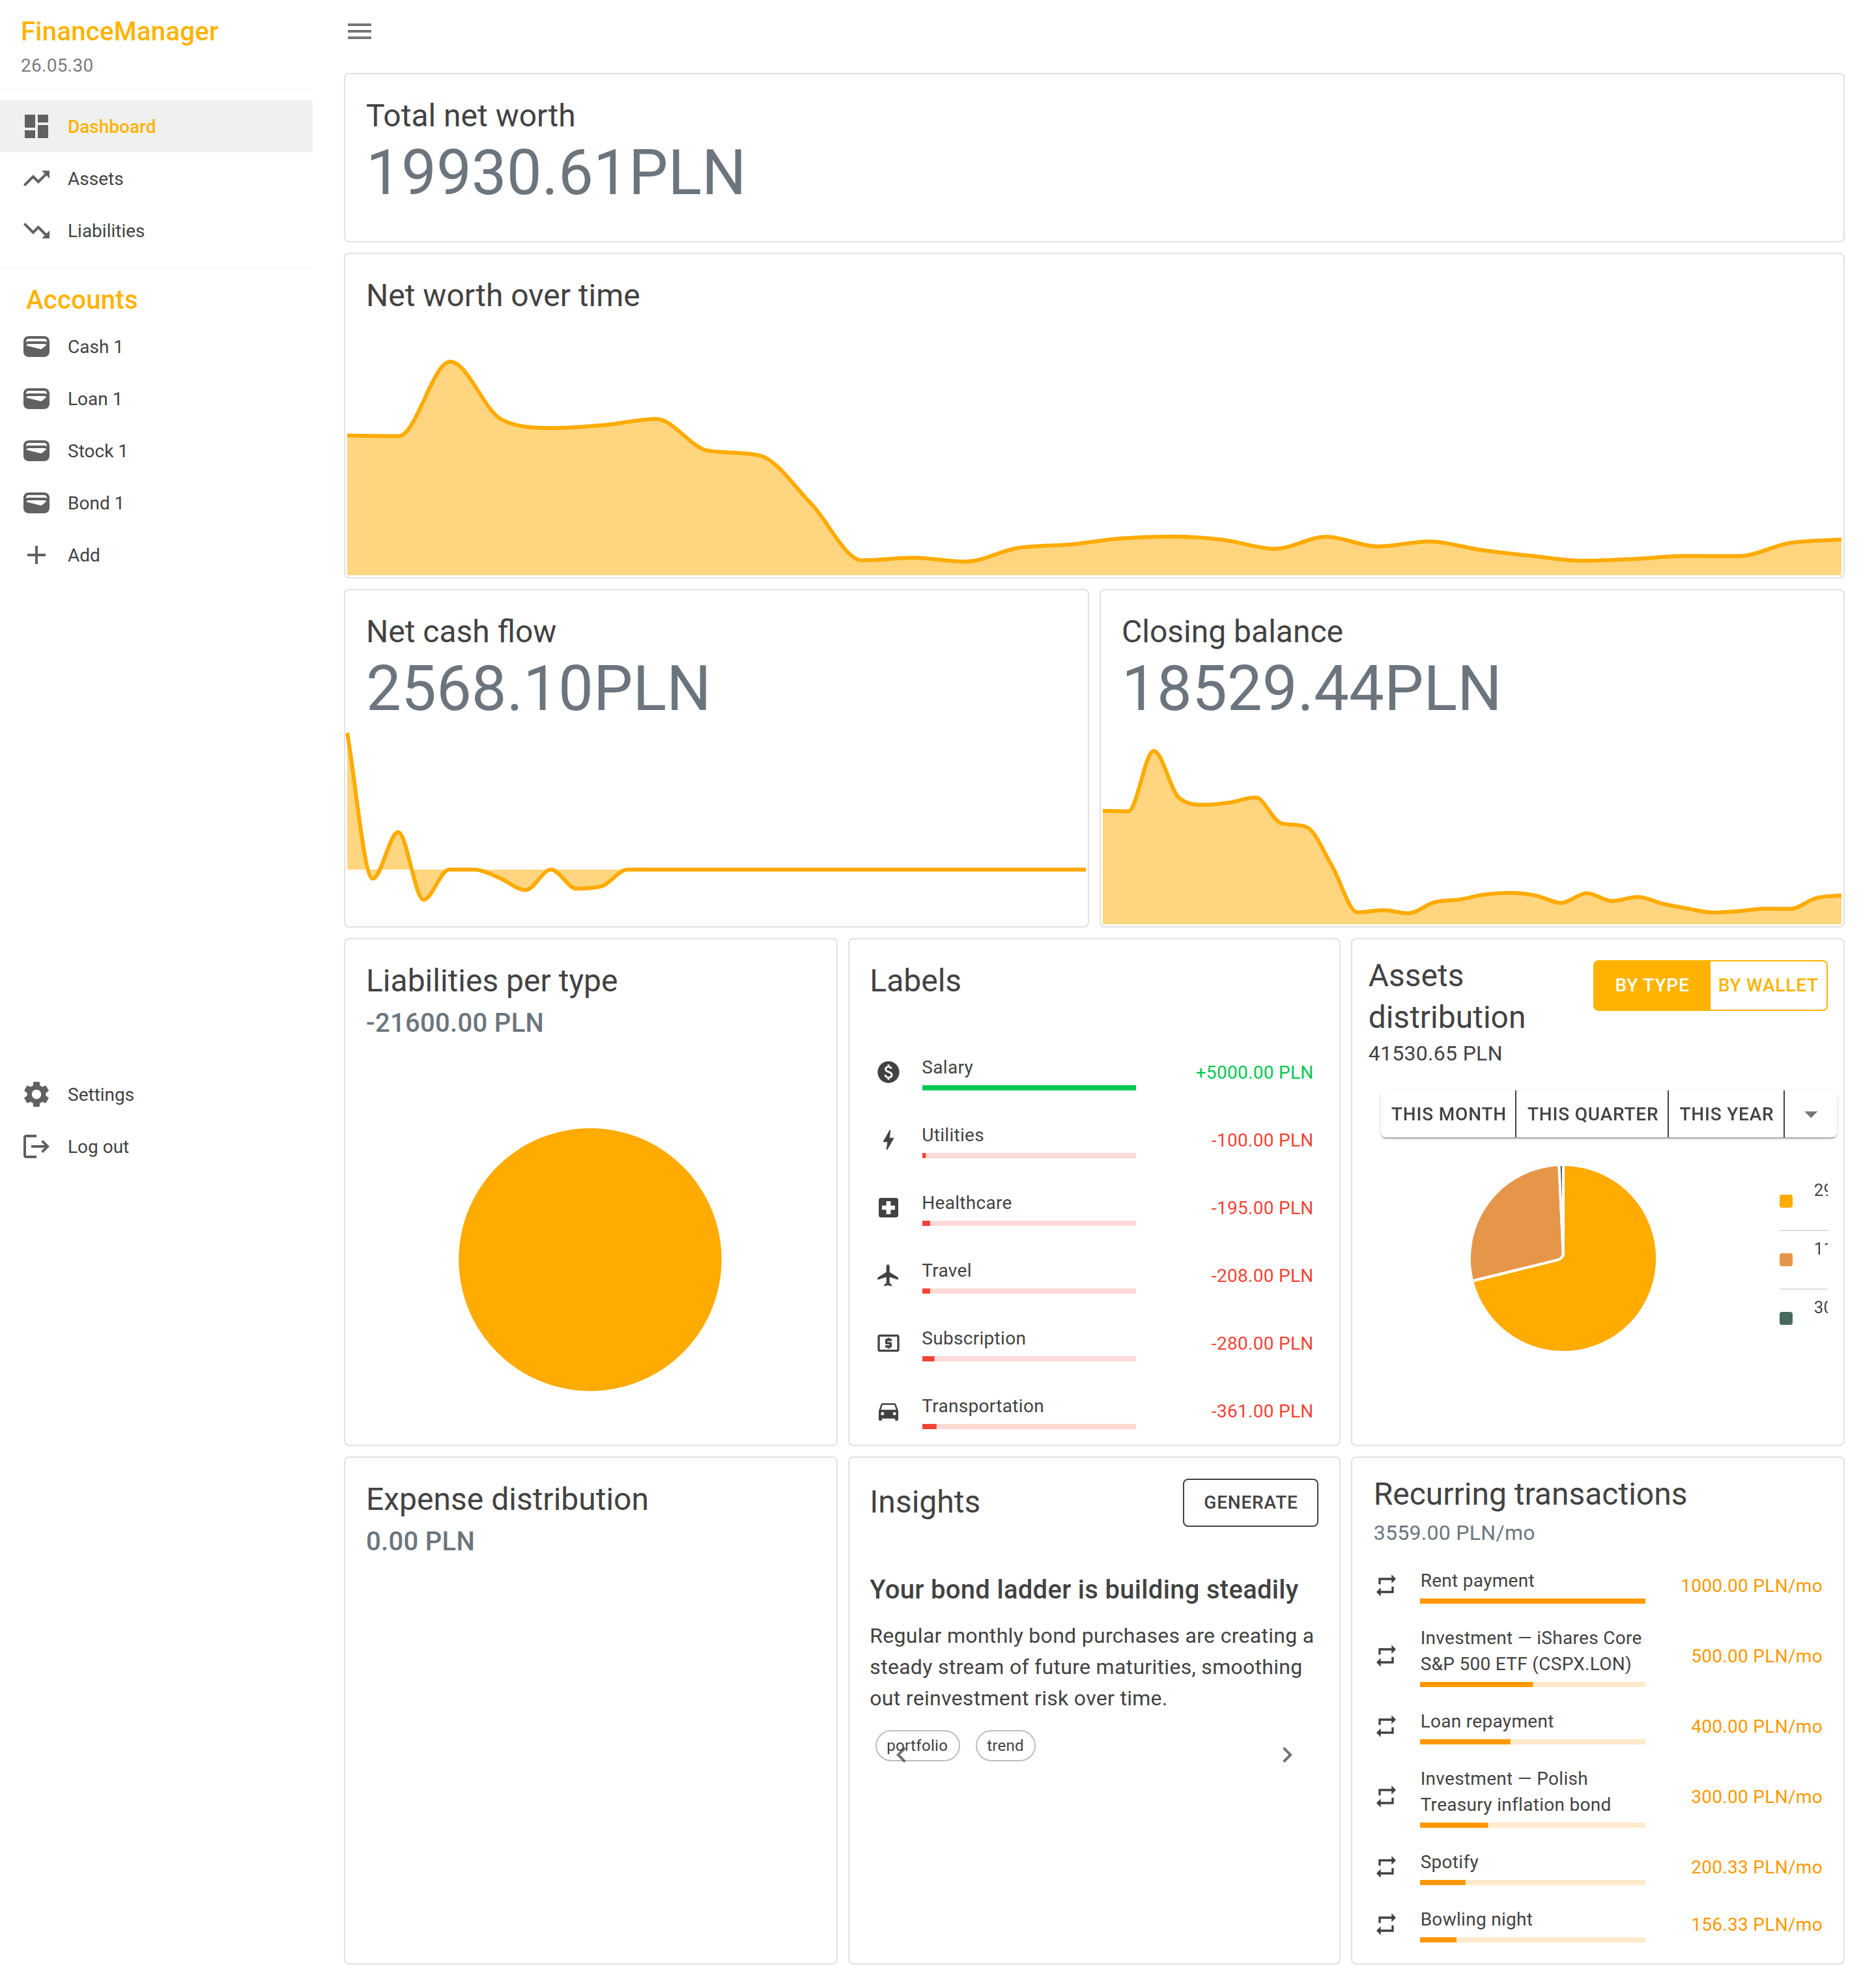Click the lighter orange legend swatch in assets

(x=1786, y=1260)
